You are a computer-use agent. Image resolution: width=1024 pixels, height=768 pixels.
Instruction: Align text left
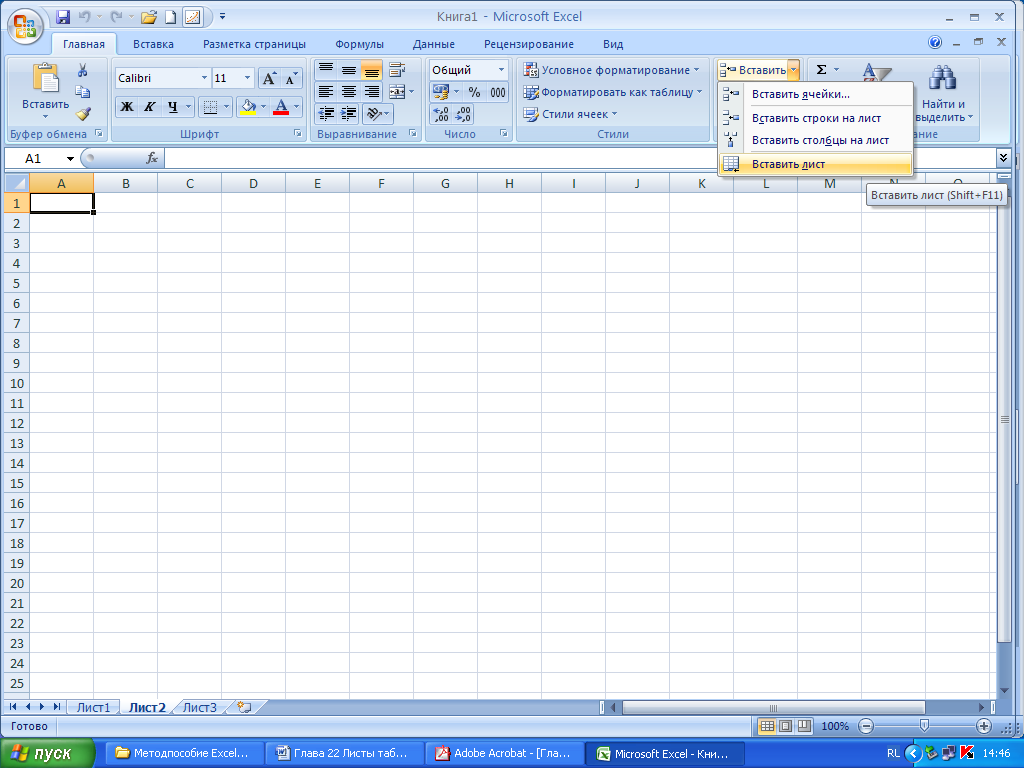tap(326, 91)
